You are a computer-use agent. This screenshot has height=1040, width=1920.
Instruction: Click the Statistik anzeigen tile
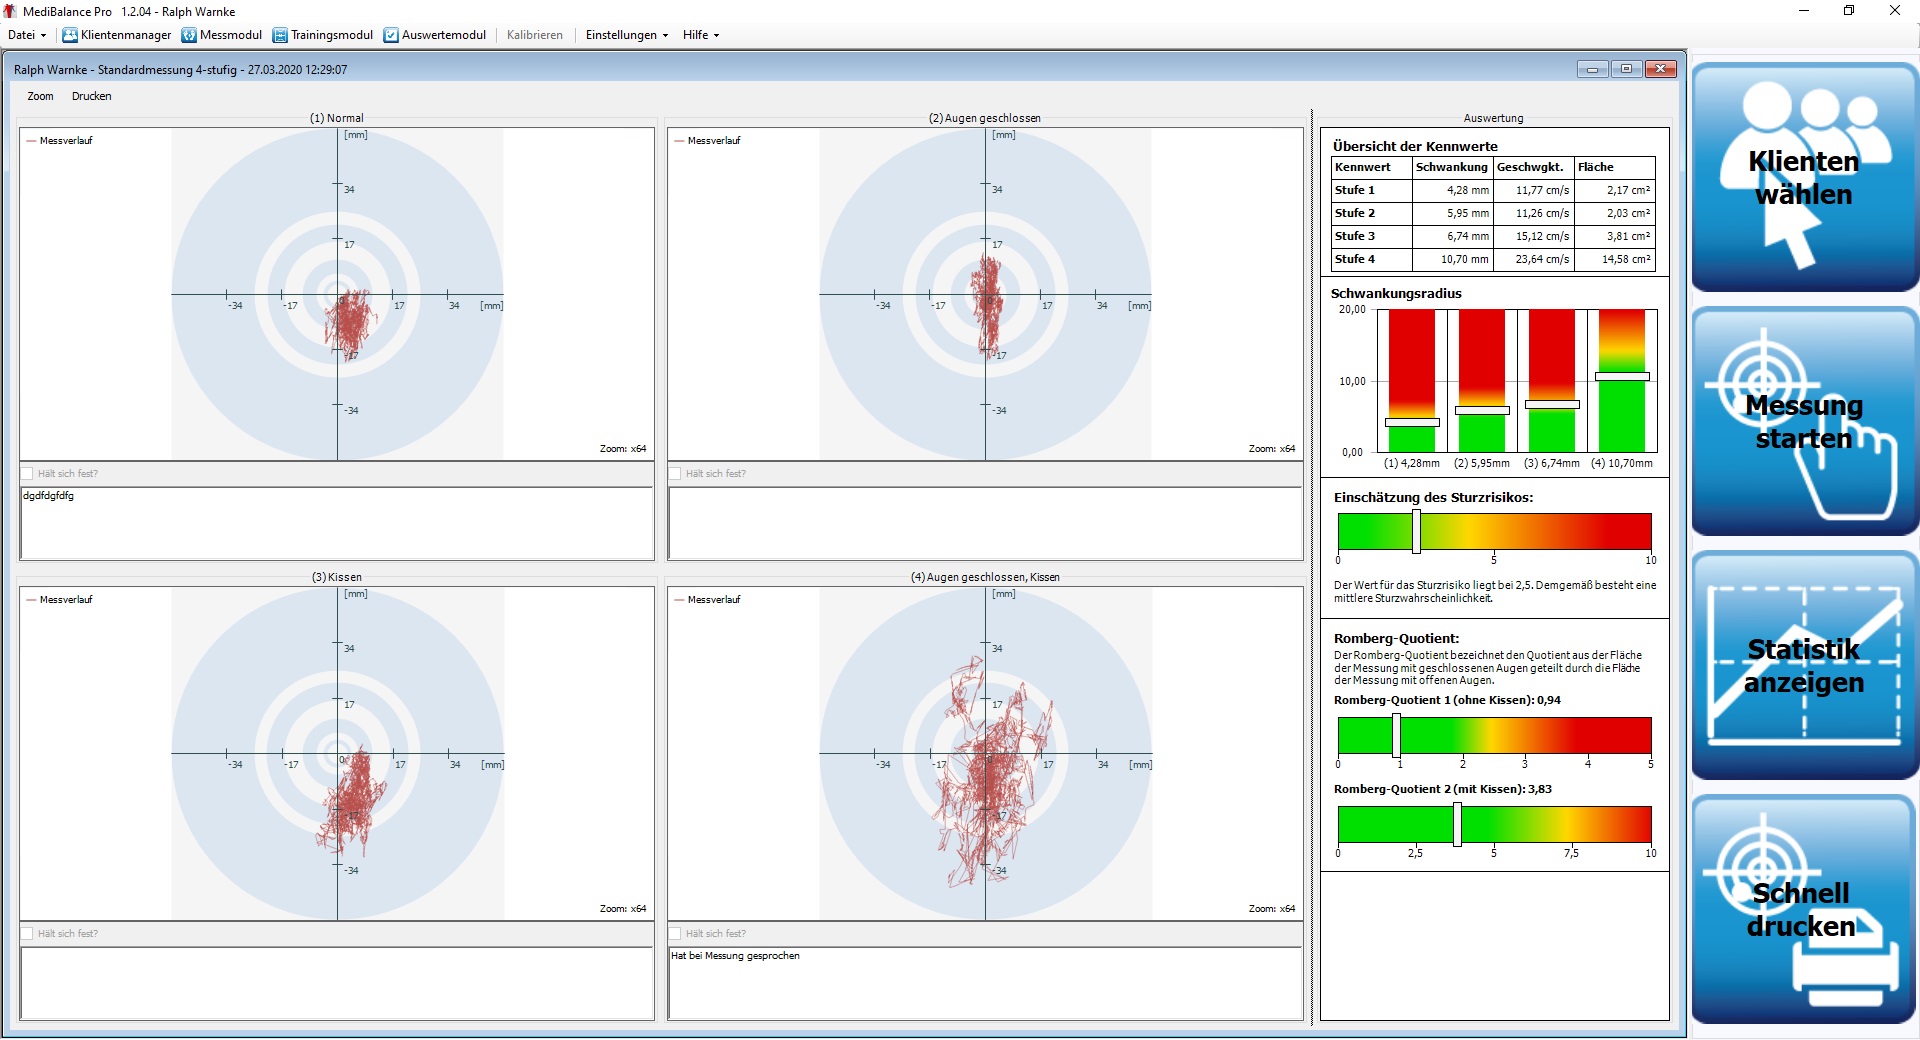1804,665
